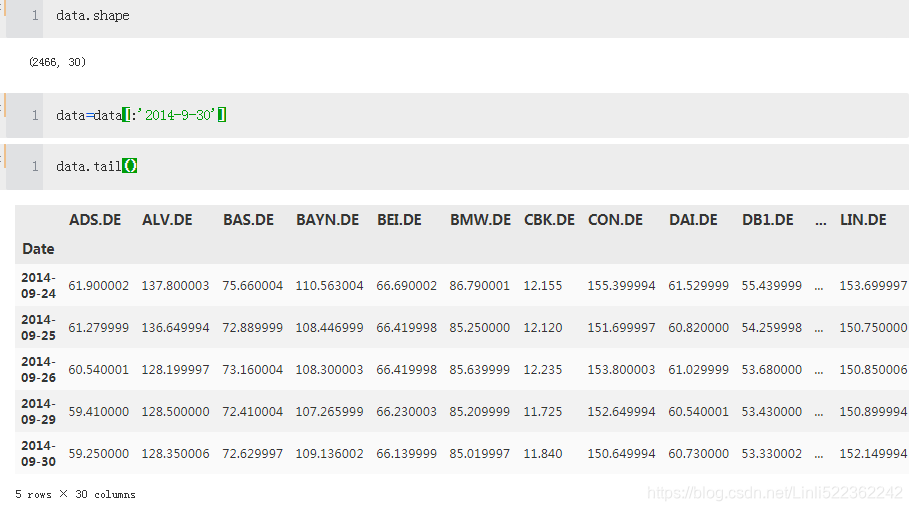
Task: Click the ADS.DE column header
Action: (95, 220)
